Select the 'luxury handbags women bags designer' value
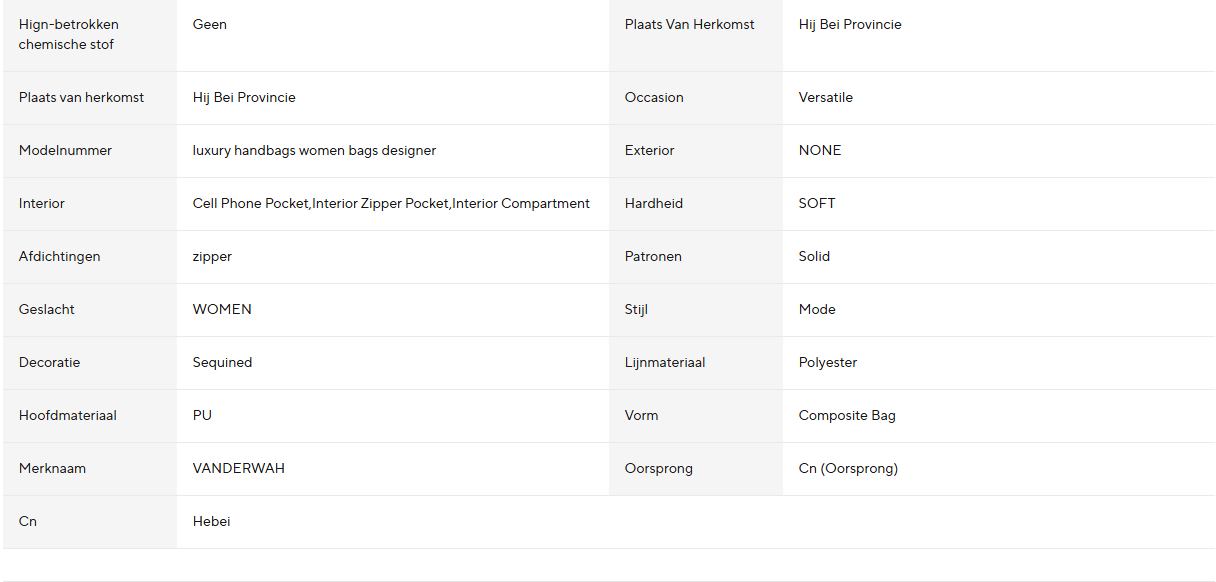The height and width of the screenshot is (582, 1216). pyautogui.click(x=314, y=151)
